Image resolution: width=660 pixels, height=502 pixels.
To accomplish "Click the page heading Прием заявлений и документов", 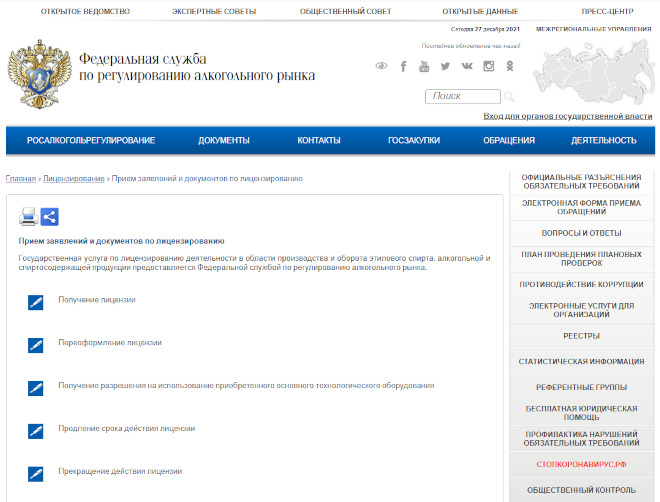I will click(121, 241).
